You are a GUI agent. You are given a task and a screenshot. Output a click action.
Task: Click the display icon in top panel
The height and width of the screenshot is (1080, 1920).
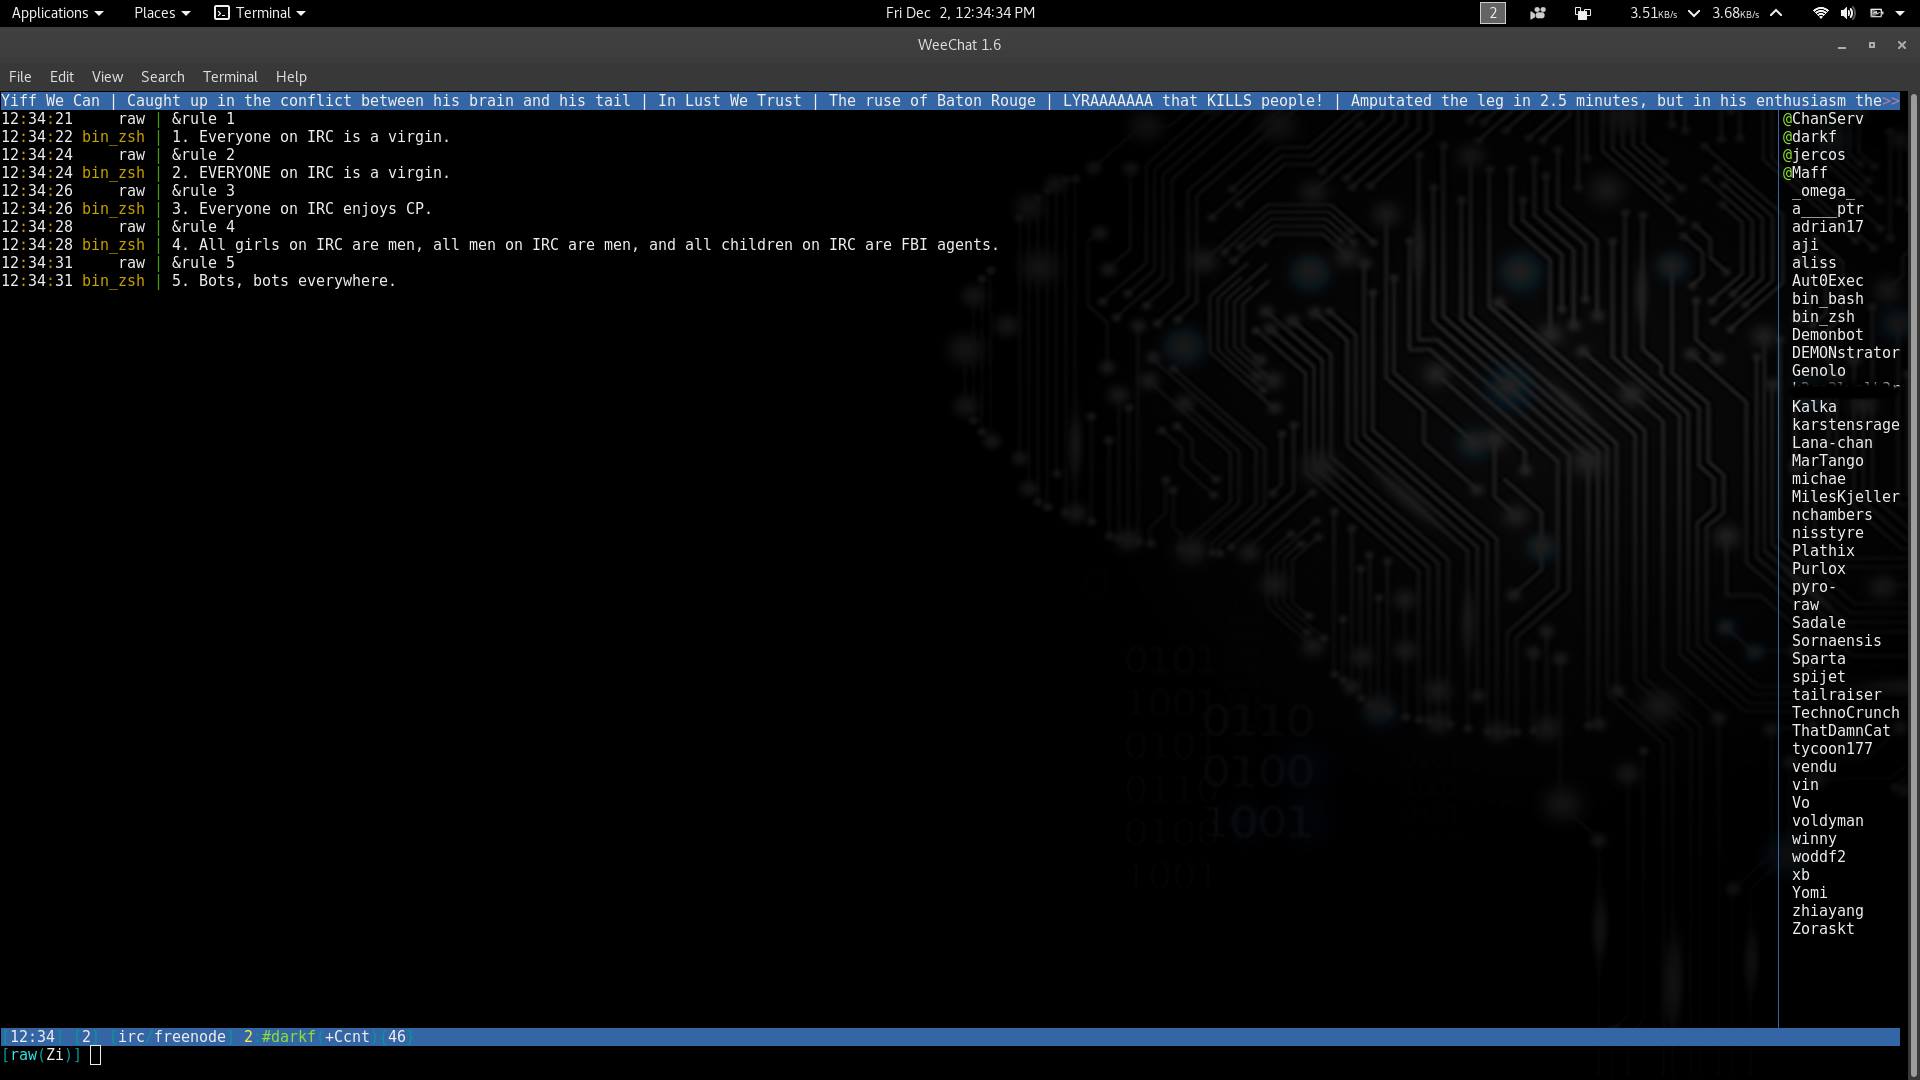click(x=1583, y=13)
